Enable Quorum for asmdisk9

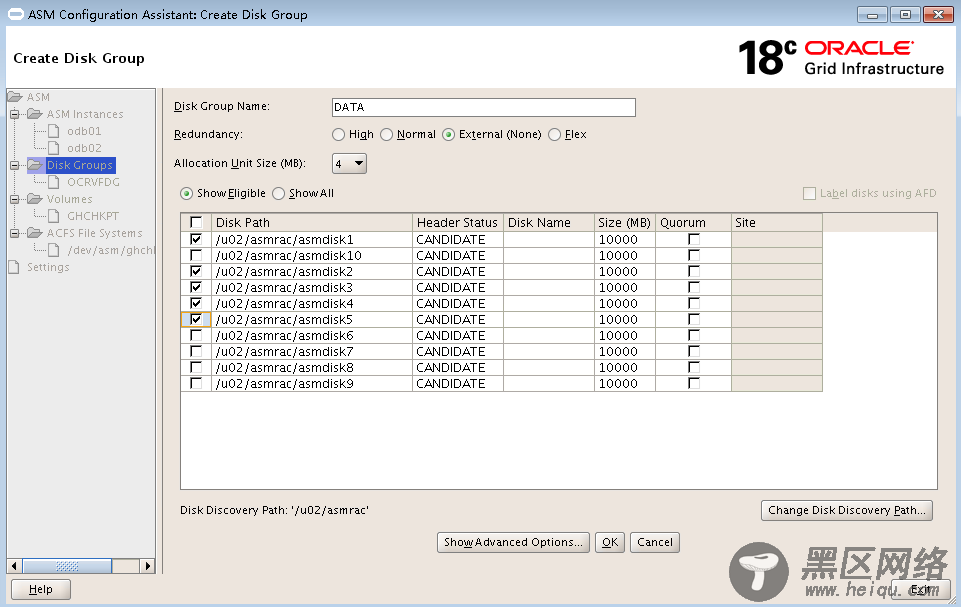point(694,383)
